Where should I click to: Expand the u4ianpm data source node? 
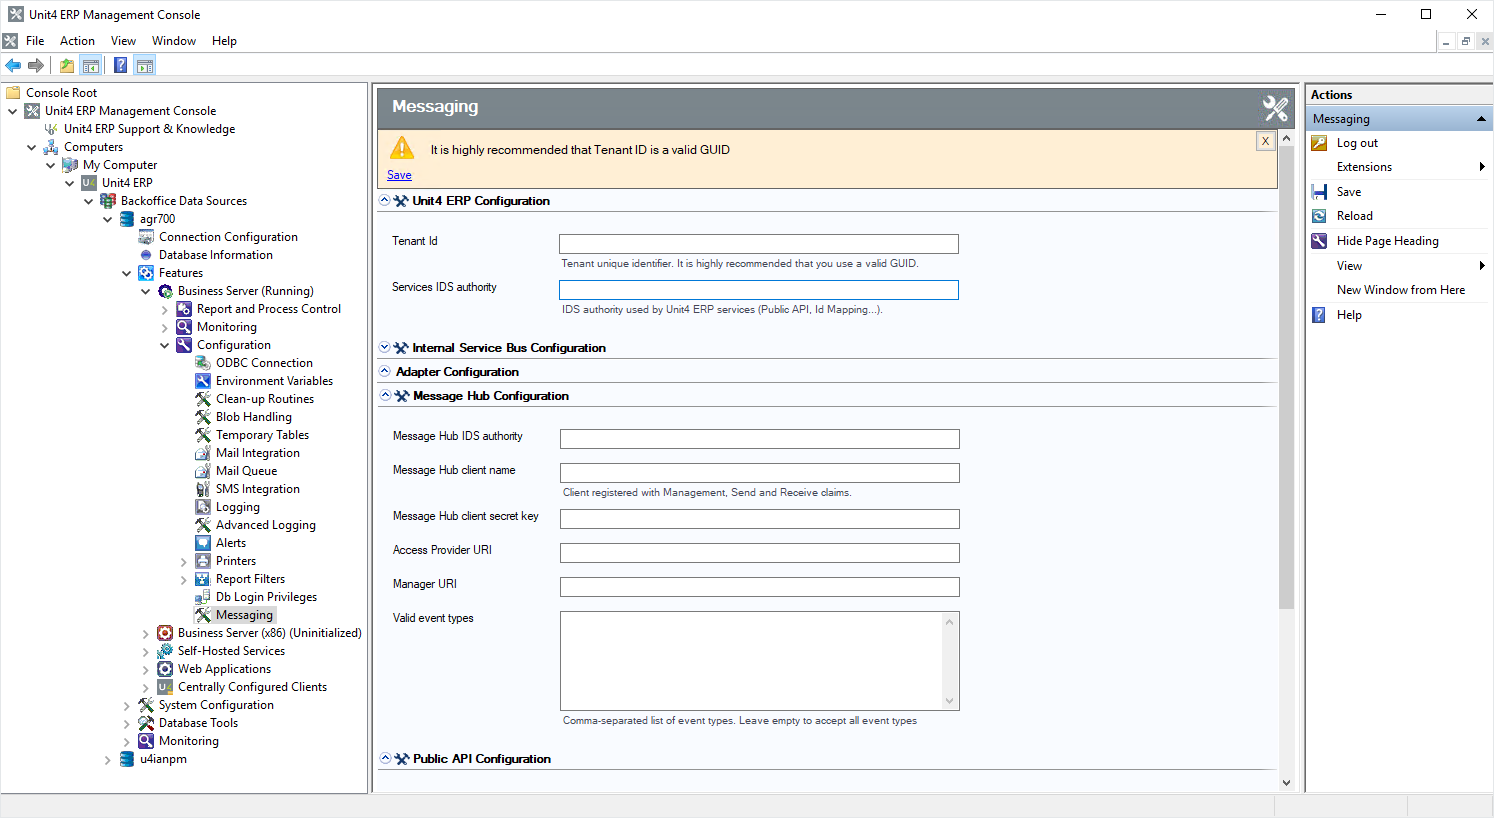pos(108,760)
